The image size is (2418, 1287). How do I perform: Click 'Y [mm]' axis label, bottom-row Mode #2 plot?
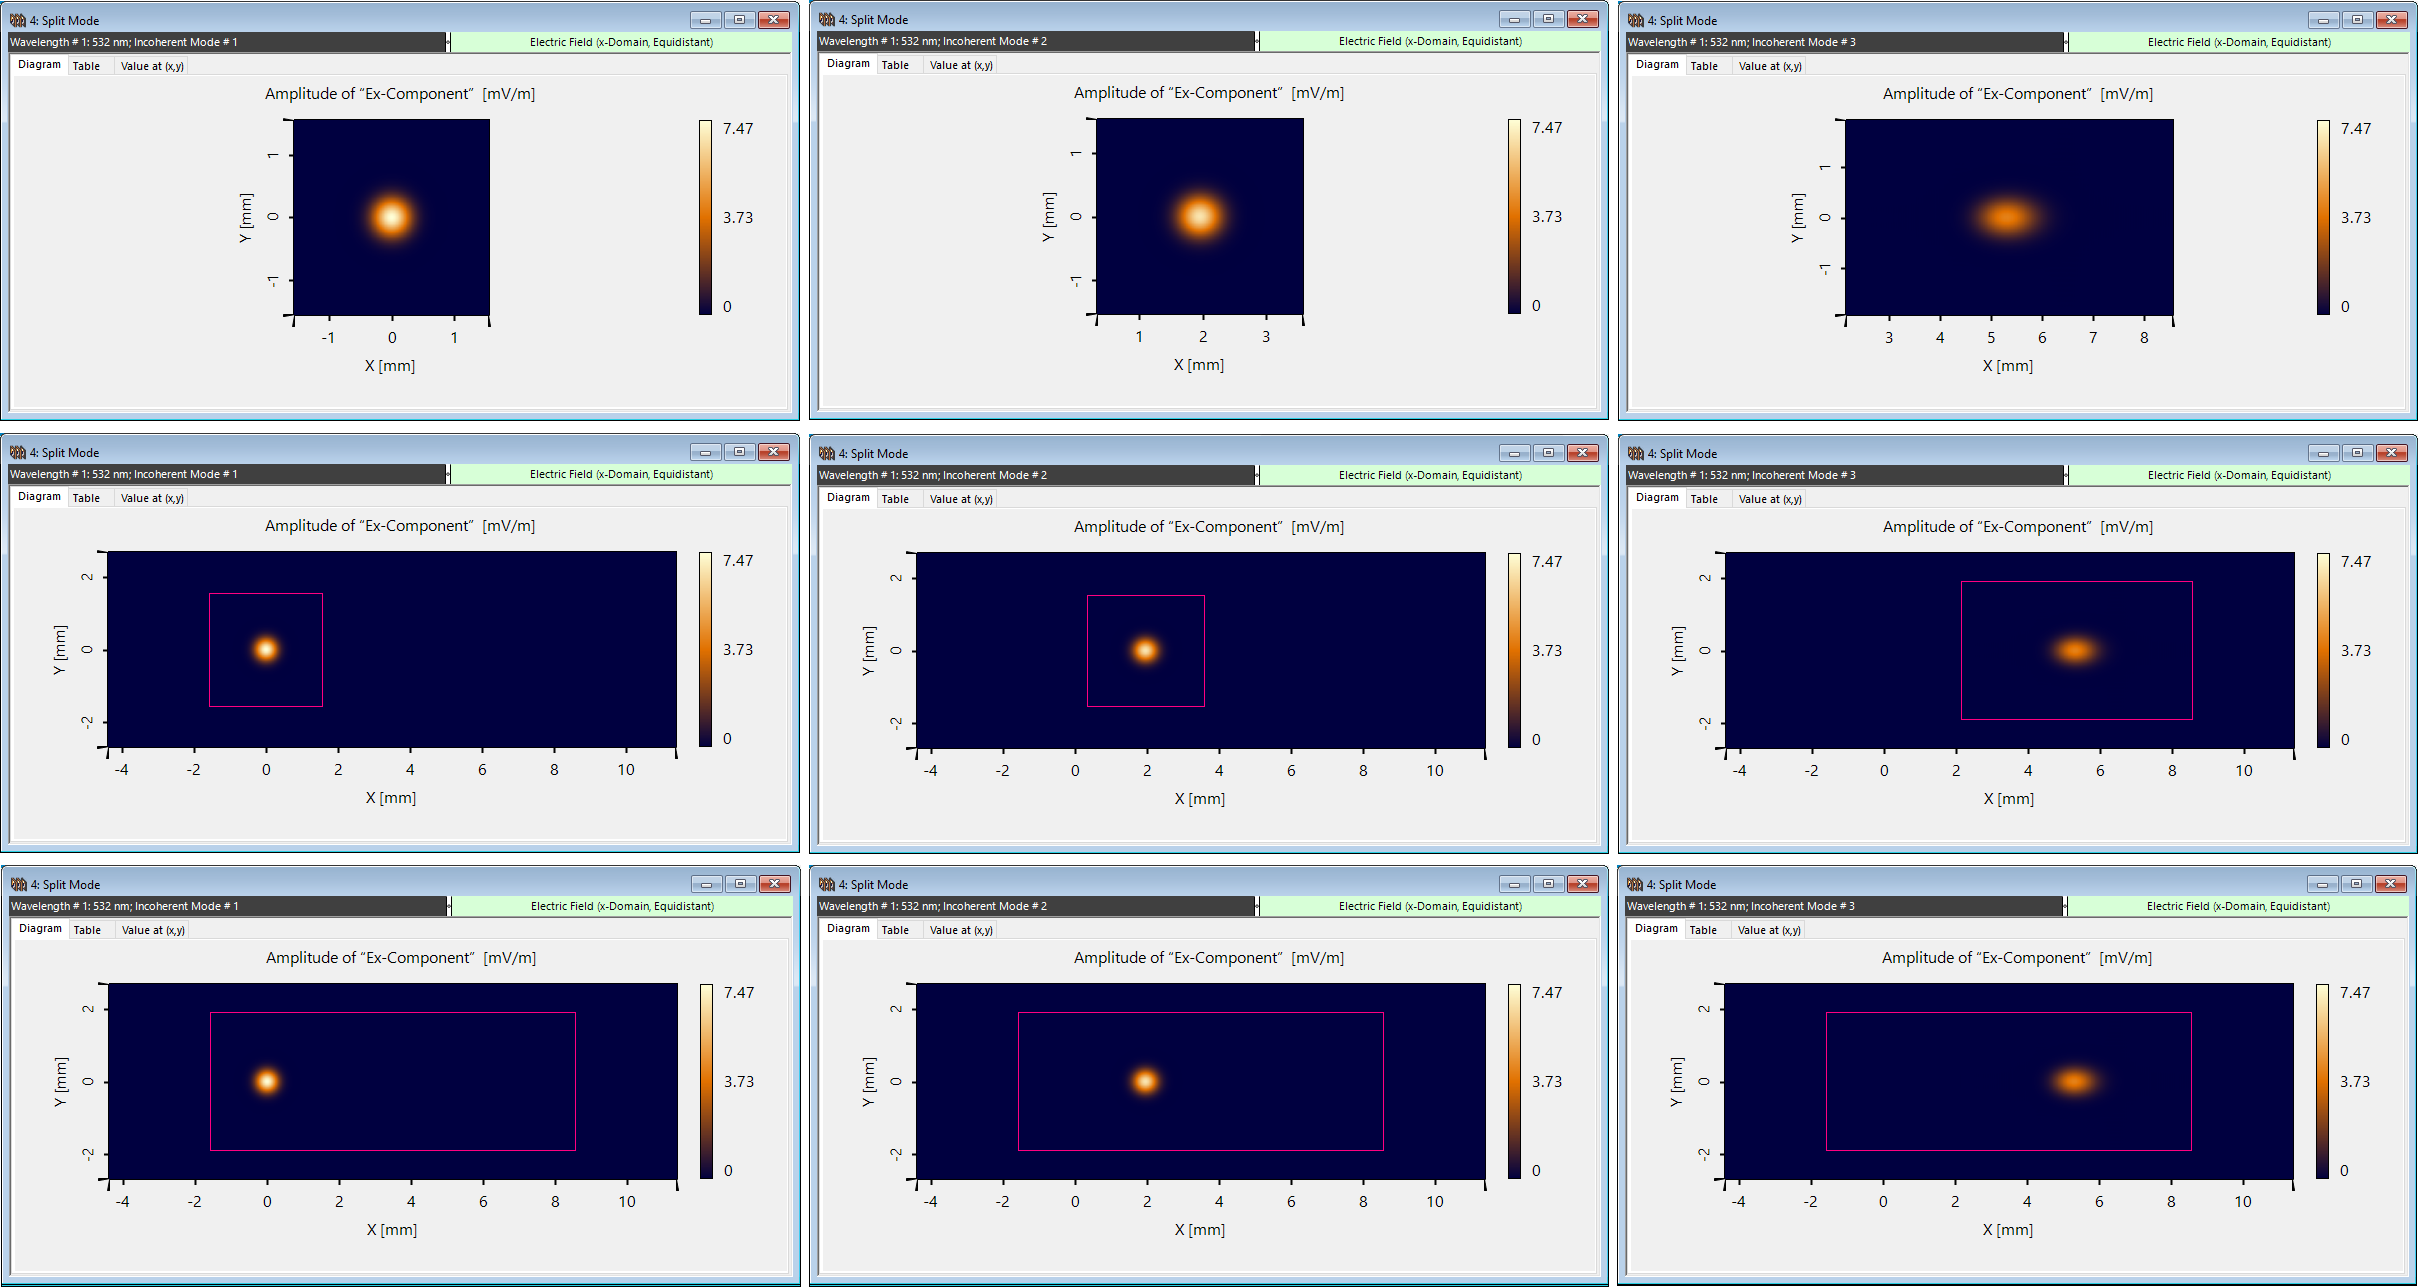click(x=868, y=1081)
